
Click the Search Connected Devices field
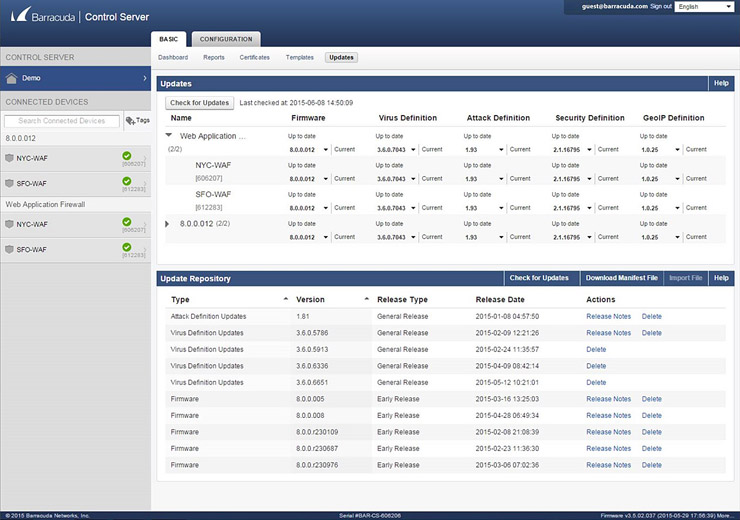click(x=62, y=121)
